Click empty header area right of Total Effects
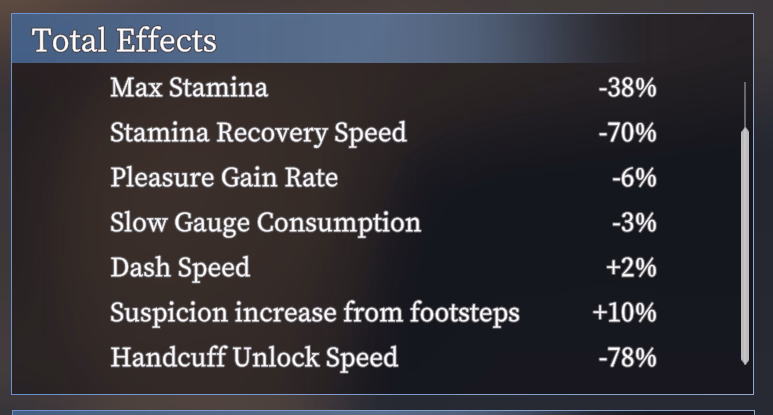 click(x=480, y=40)
